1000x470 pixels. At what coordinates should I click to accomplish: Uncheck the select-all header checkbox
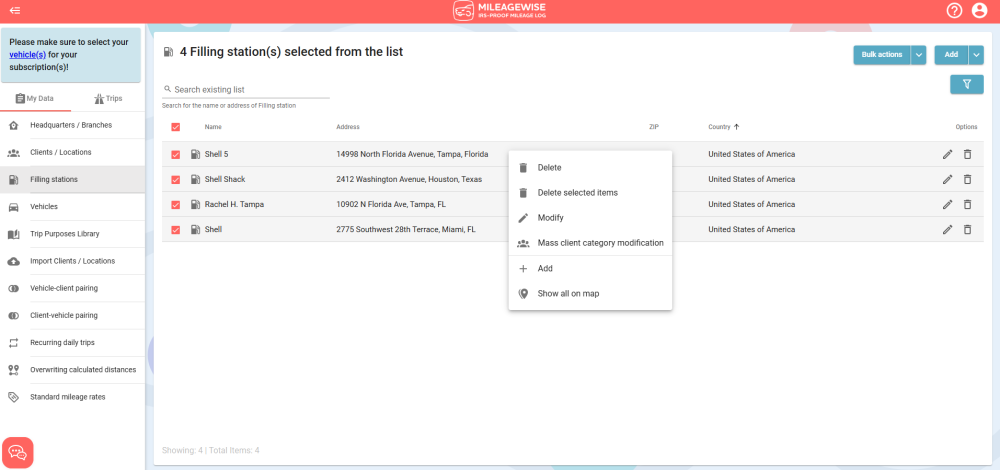tap(176, 127)
